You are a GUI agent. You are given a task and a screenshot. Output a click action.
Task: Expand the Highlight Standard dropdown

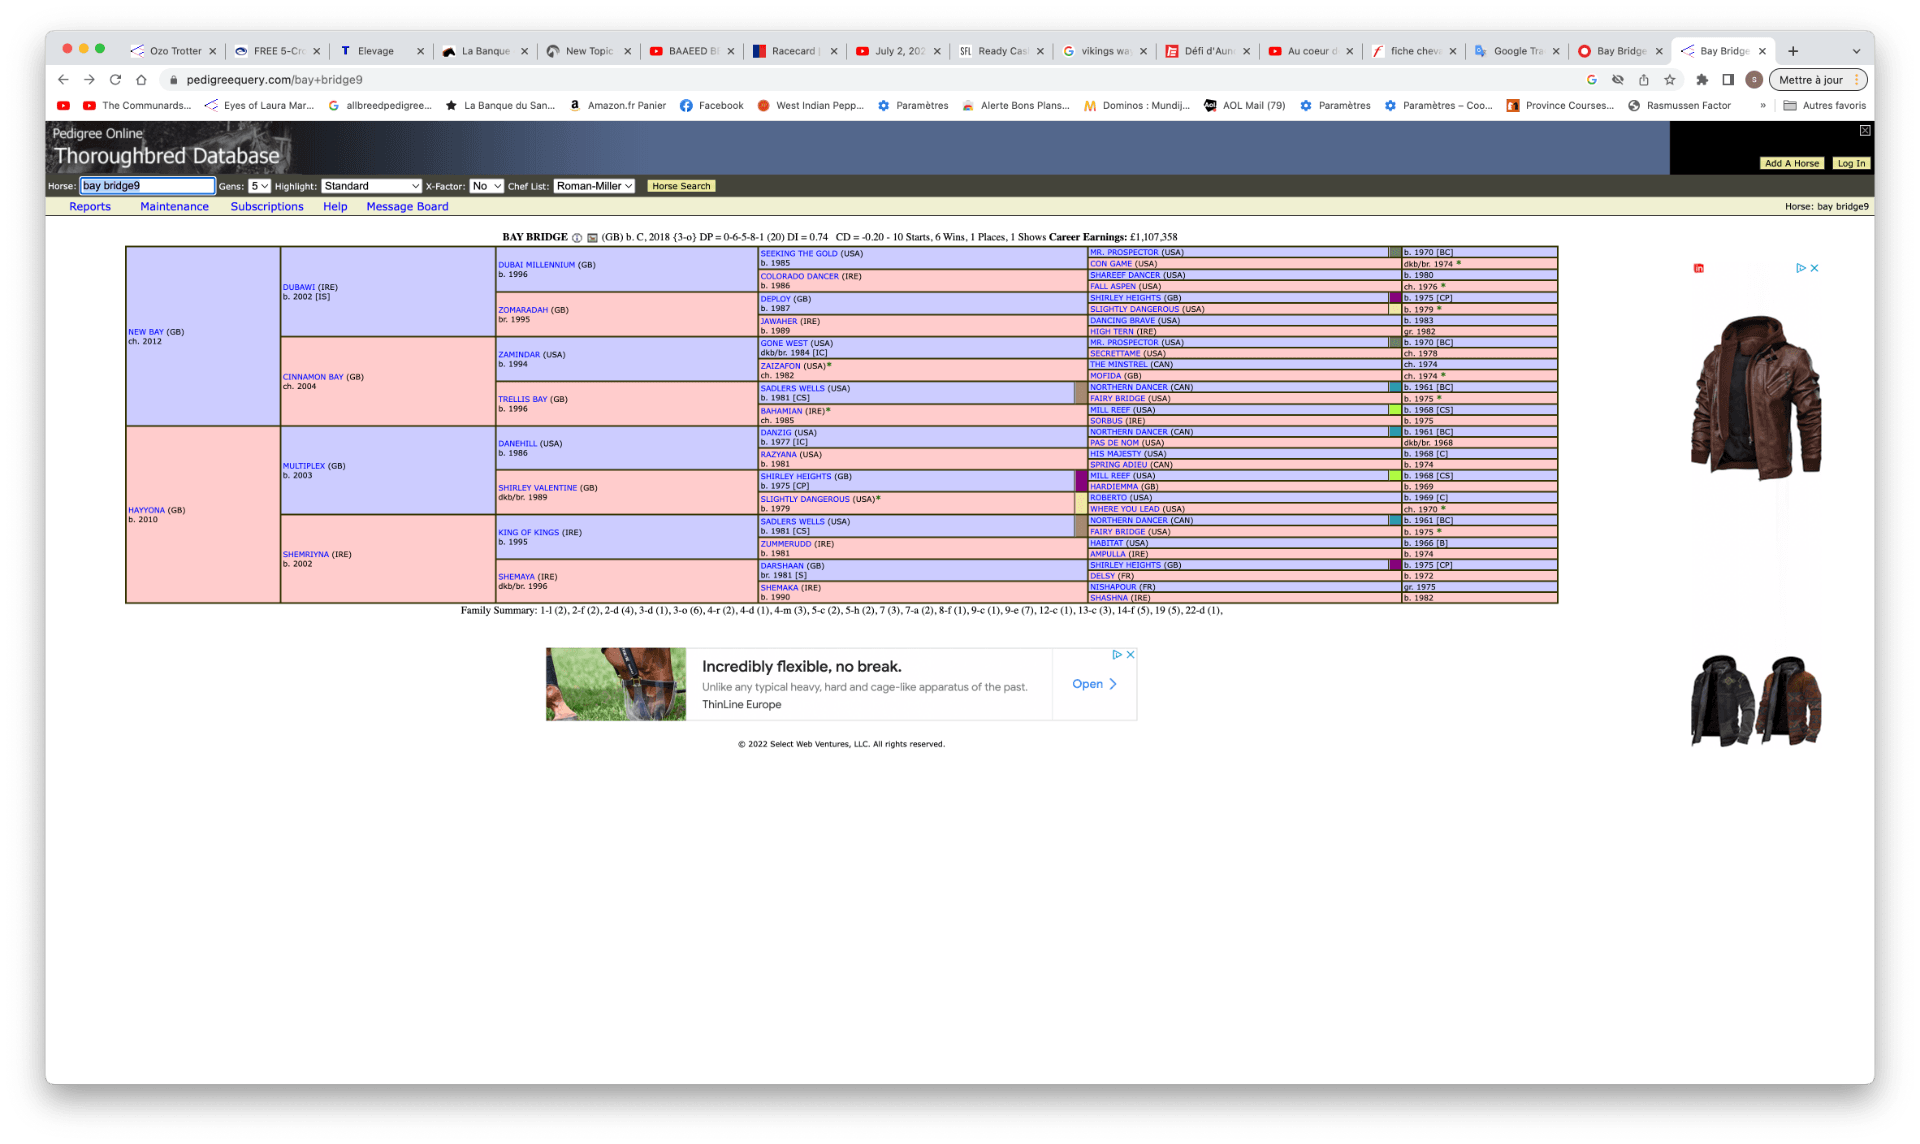[371, 186]
